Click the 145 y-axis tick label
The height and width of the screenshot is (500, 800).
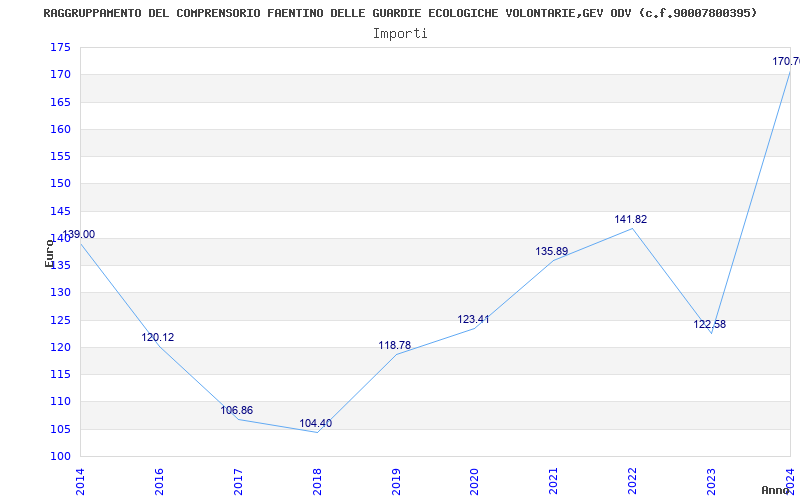tap(60, 211)
